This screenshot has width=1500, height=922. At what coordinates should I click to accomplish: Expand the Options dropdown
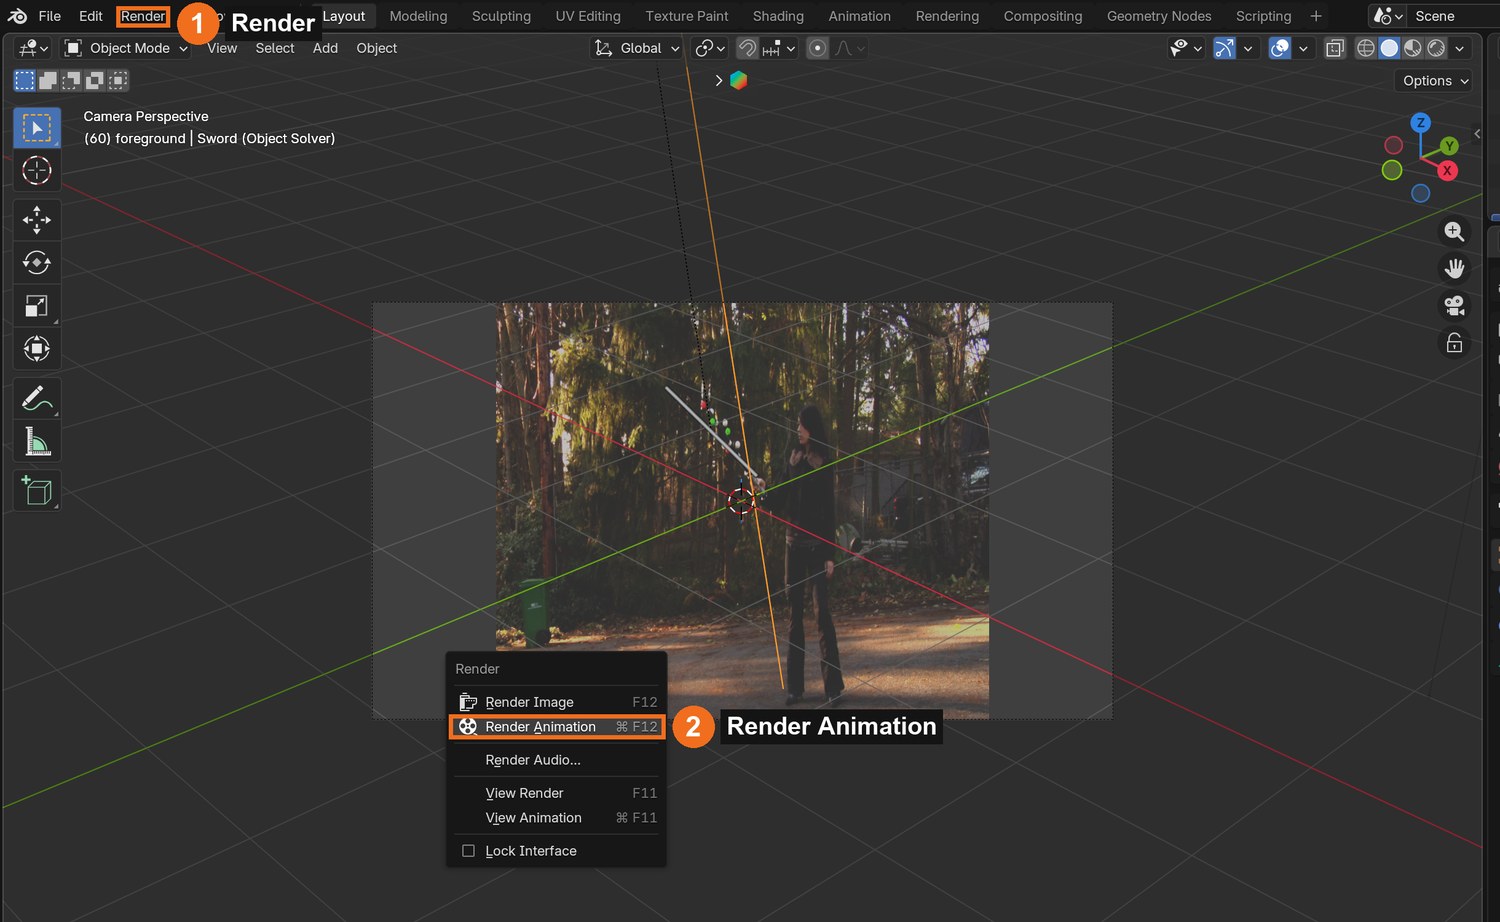(x=1436, y=81)
